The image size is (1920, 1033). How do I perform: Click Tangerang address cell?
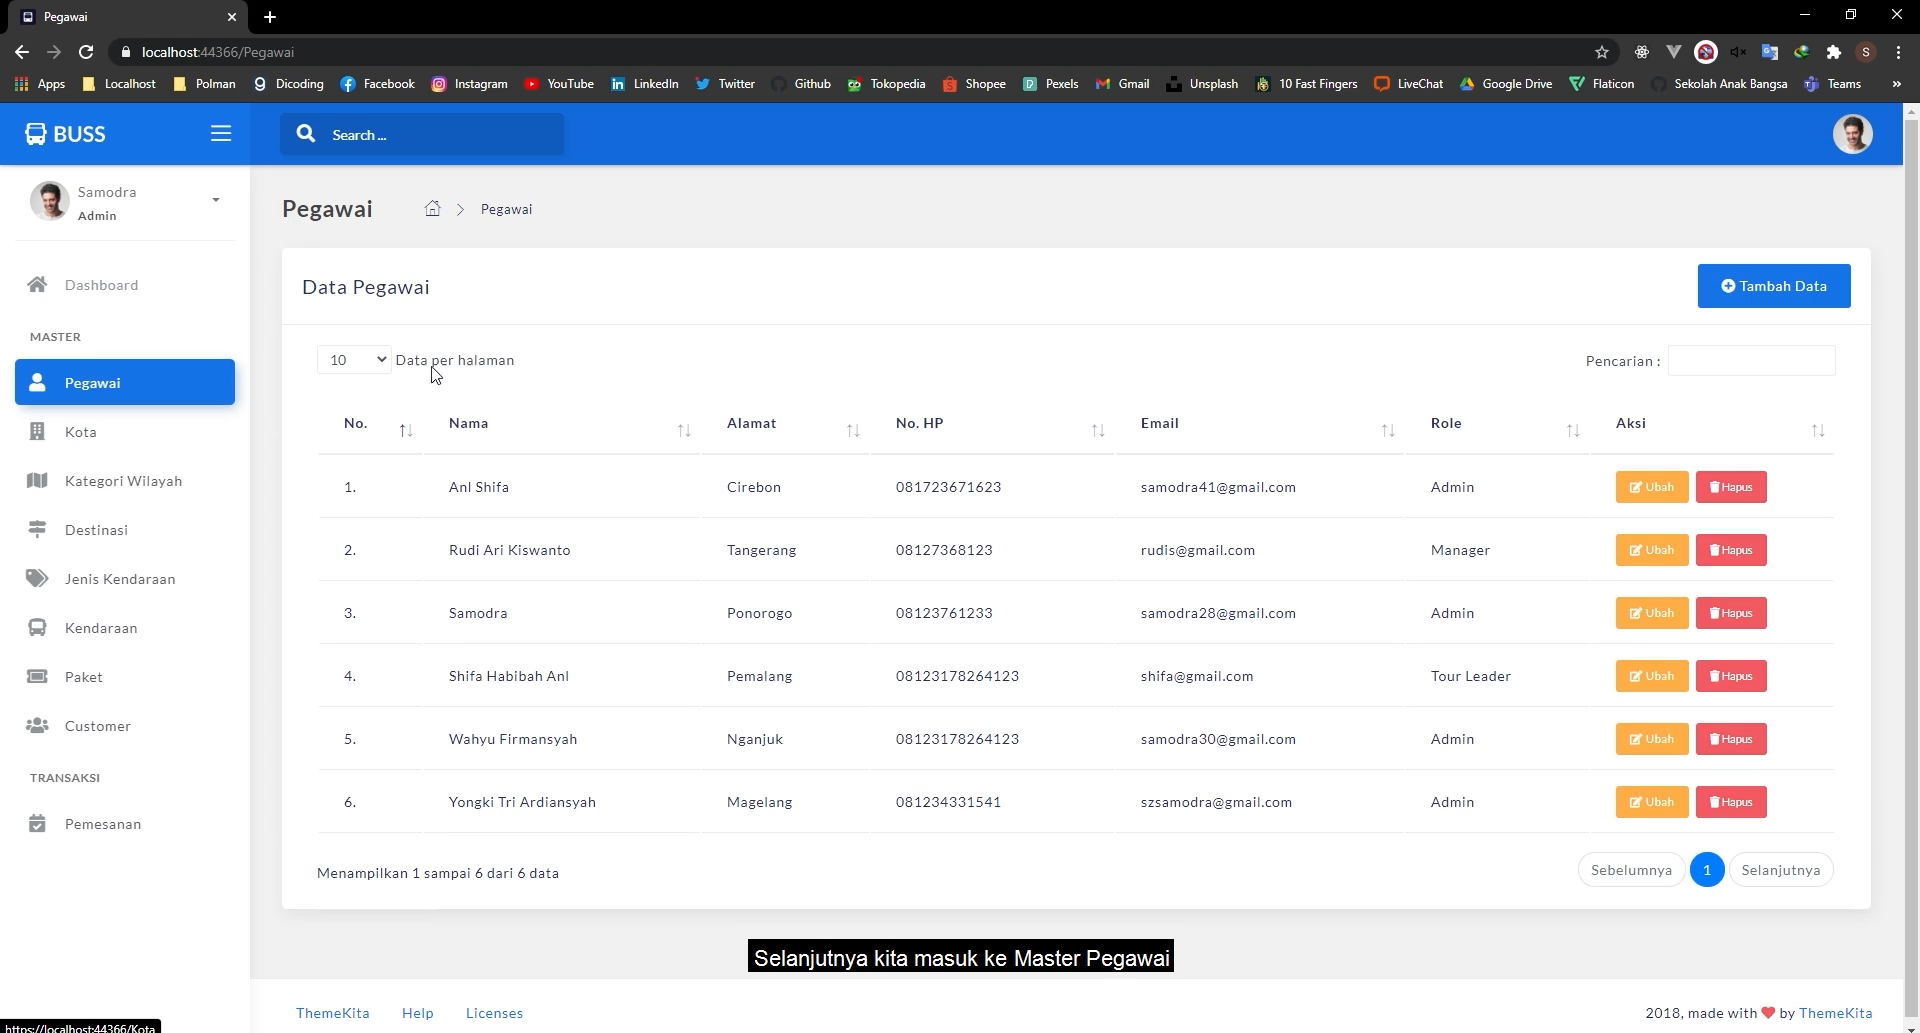[762, 550]
